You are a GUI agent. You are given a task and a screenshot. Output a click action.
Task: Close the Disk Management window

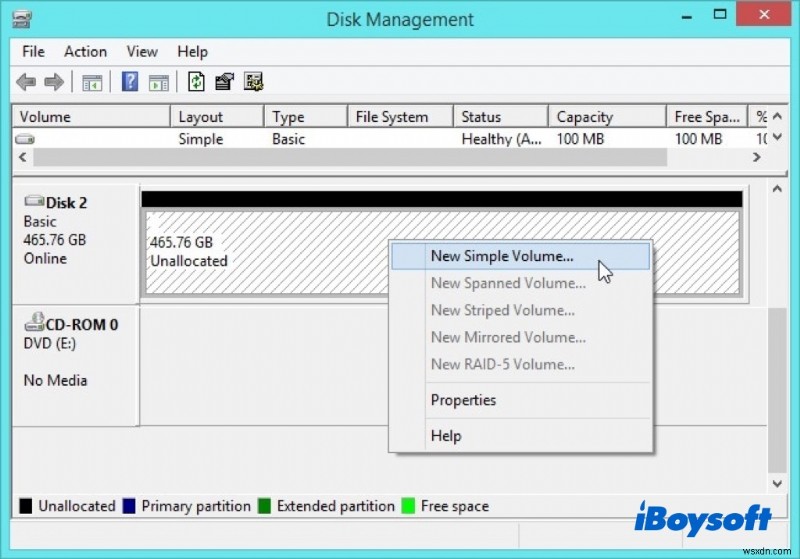pyautogui.click(x=764, y=15)
